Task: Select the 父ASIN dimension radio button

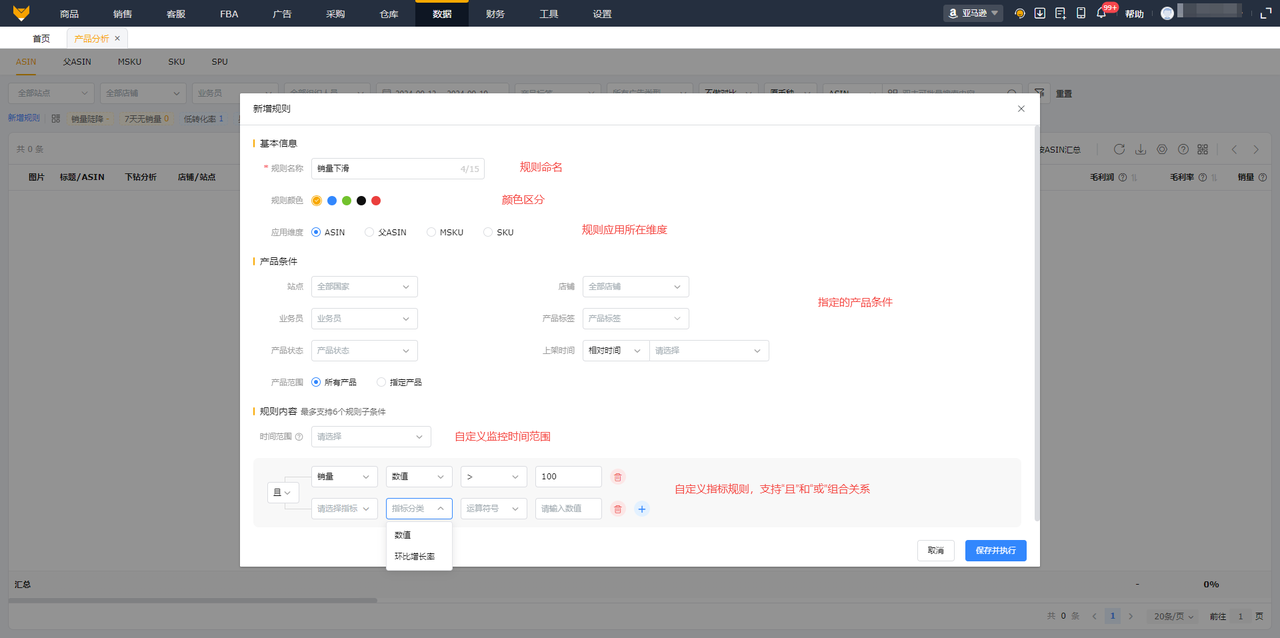Action: click(x=369, y=232)
